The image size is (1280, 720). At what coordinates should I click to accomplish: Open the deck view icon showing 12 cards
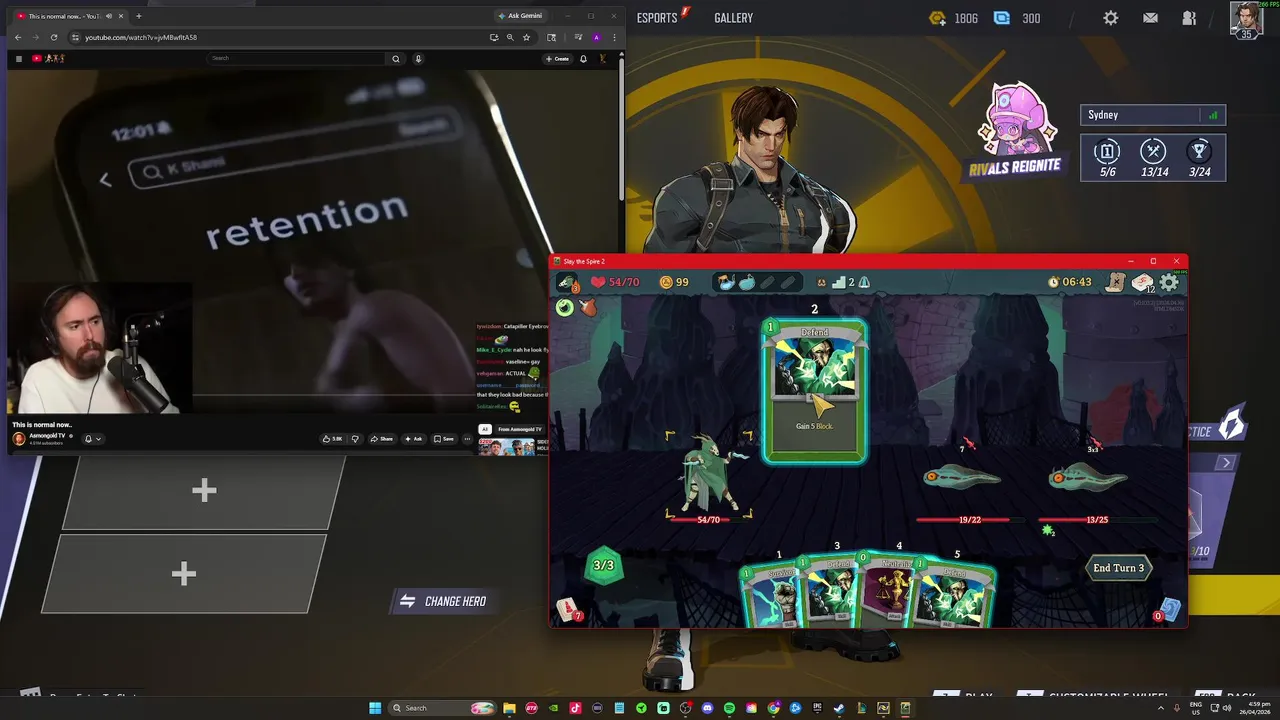(1143, 284)
